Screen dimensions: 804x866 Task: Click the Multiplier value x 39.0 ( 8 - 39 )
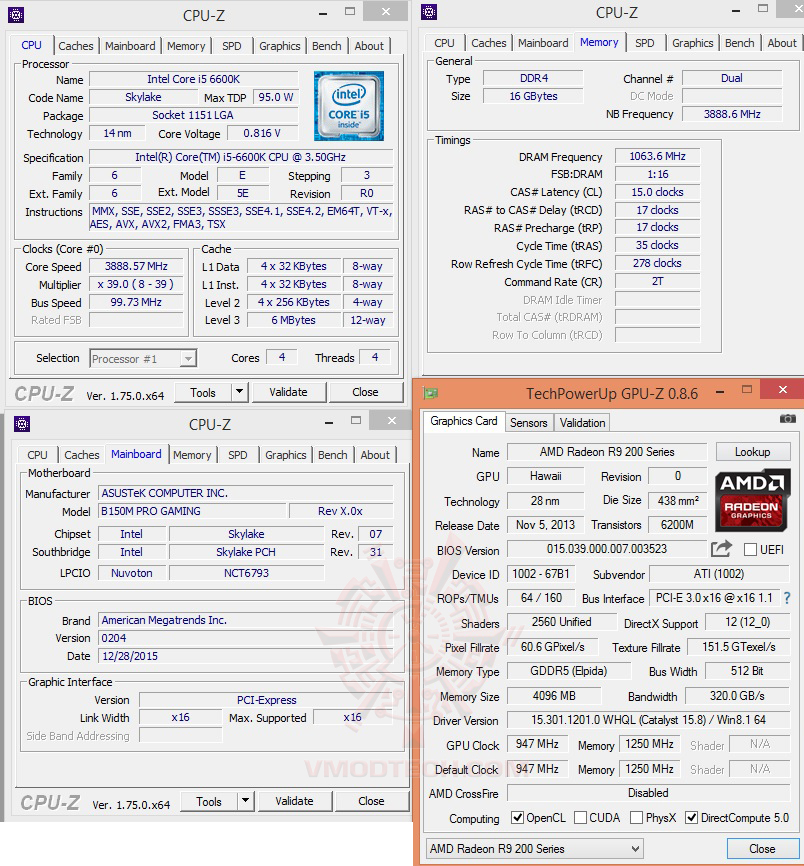click(x=136, y=284)
